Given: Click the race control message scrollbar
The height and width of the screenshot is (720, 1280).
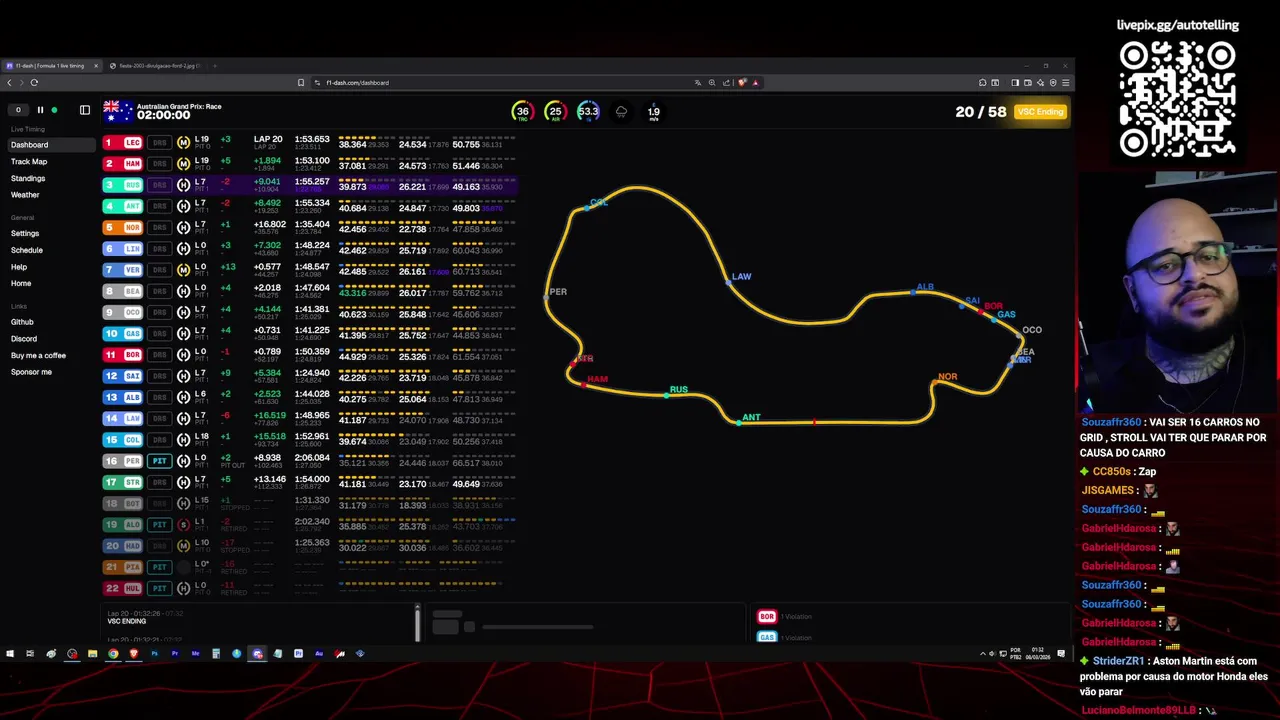Looking at the screenshot, I should click(x=417, y=623).
